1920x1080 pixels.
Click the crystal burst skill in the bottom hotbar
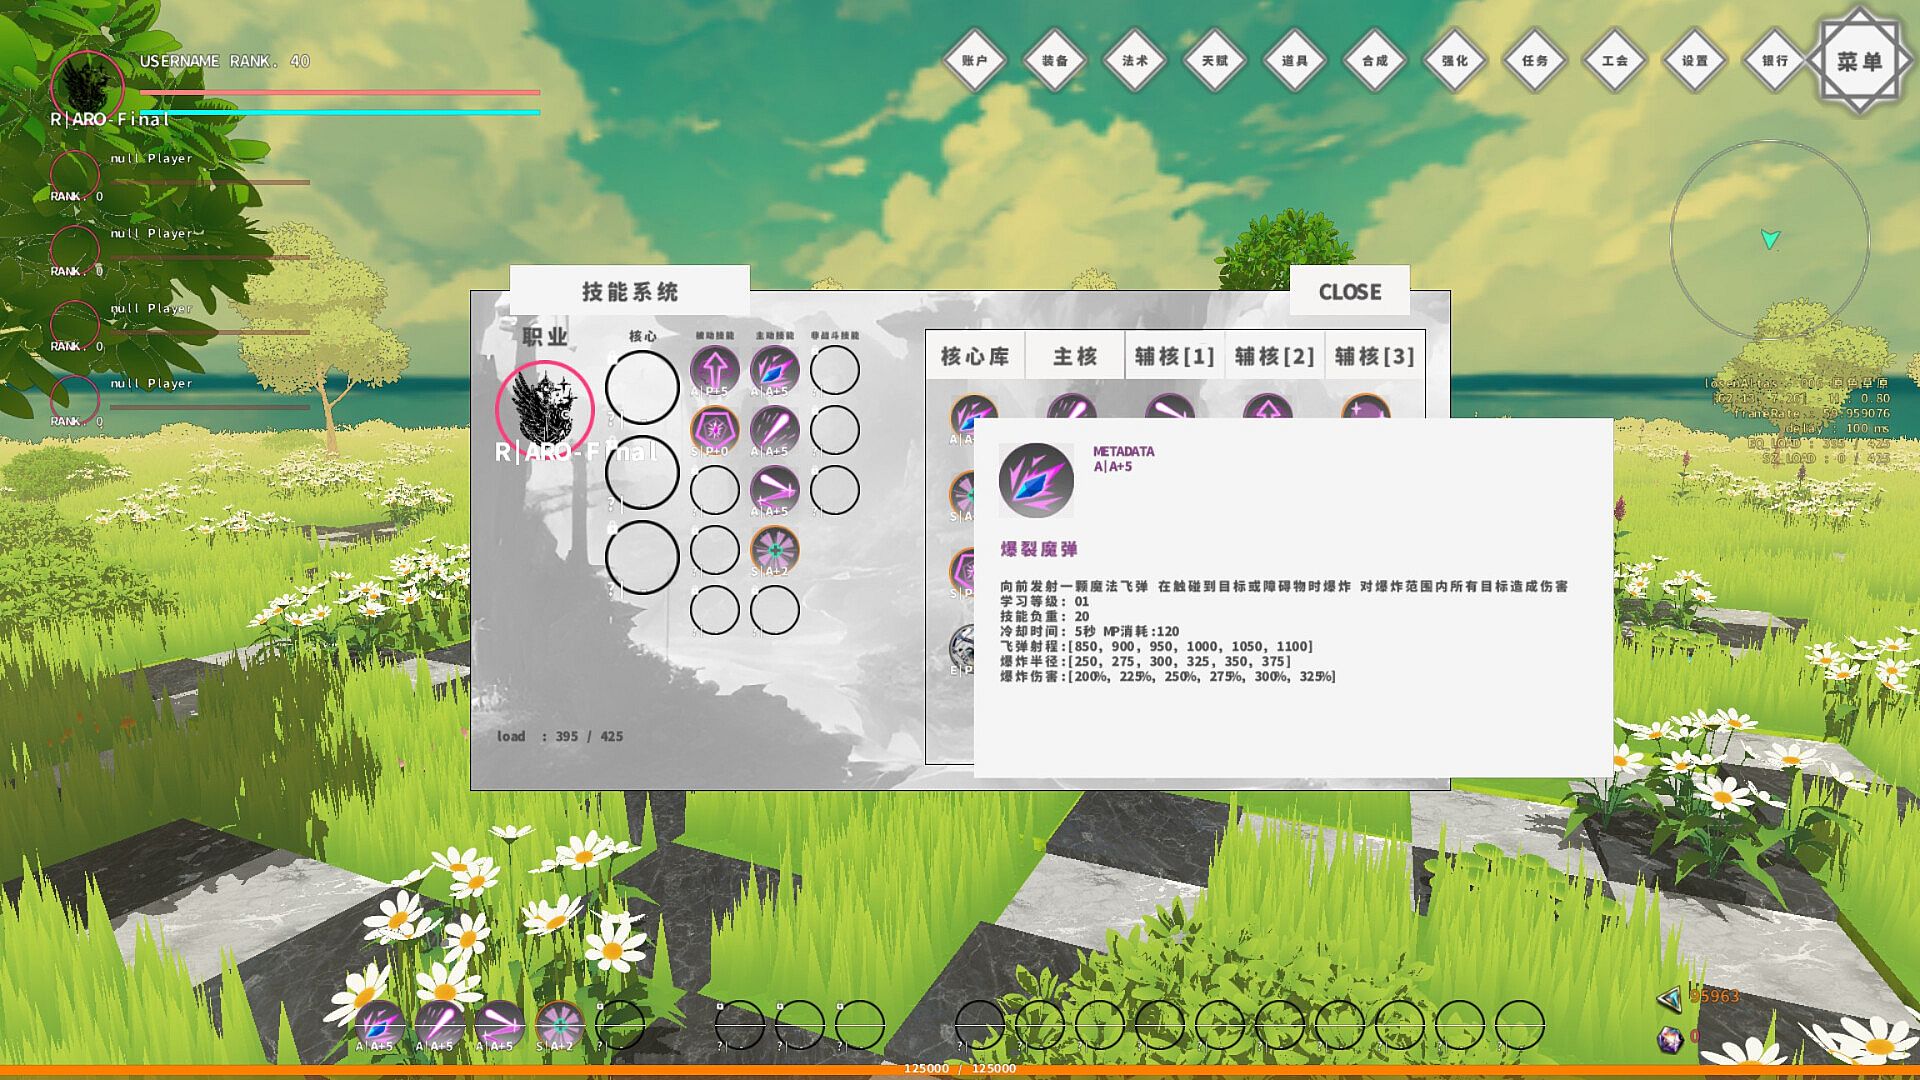378,1024
